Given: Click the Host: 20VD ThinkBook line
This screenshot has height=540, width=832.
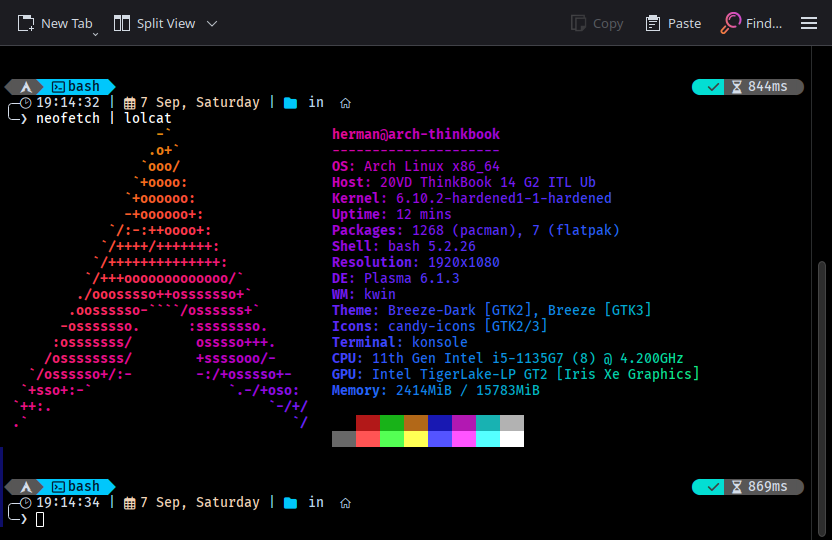Looking at the screenshot, I should (464, 182).
